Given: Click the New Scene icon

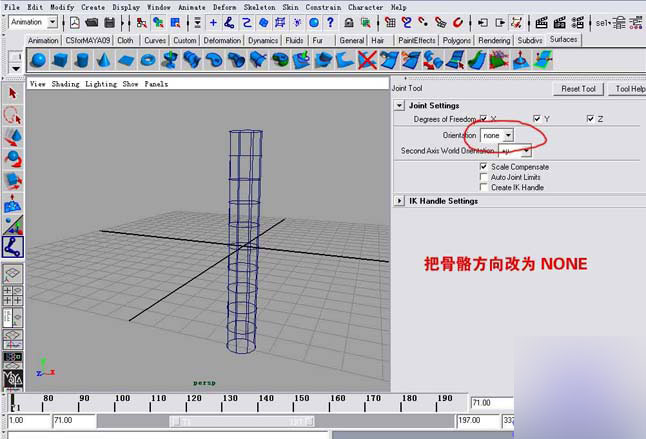Looking at the screenshot, I should click(75, 23).
